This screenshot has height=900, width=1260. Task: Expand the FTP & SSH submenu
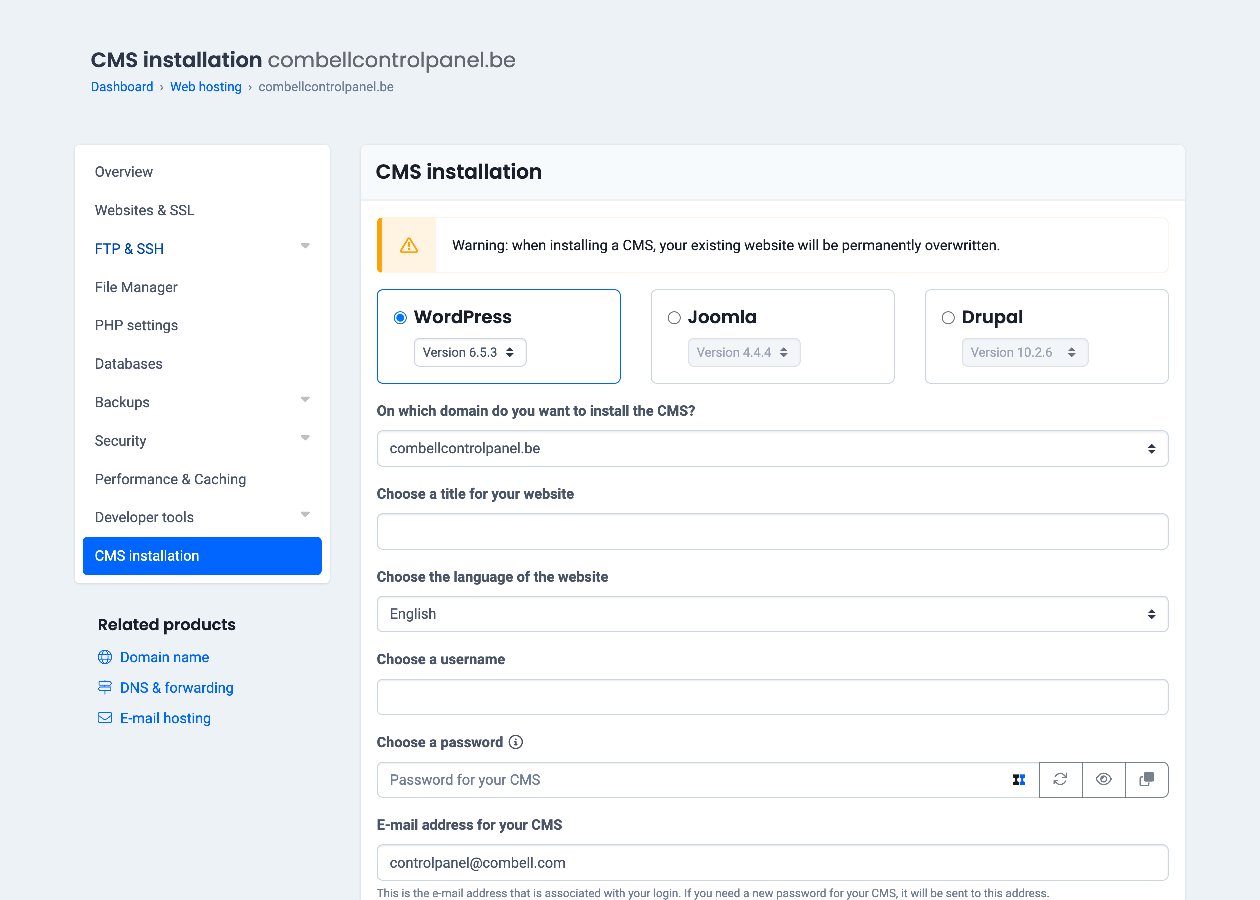pos(305,247)
